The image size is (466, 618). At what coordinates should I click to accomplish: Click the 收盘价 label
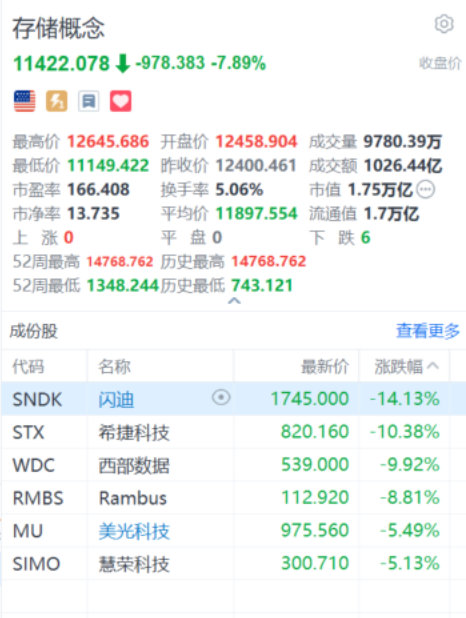click(440, 63)
